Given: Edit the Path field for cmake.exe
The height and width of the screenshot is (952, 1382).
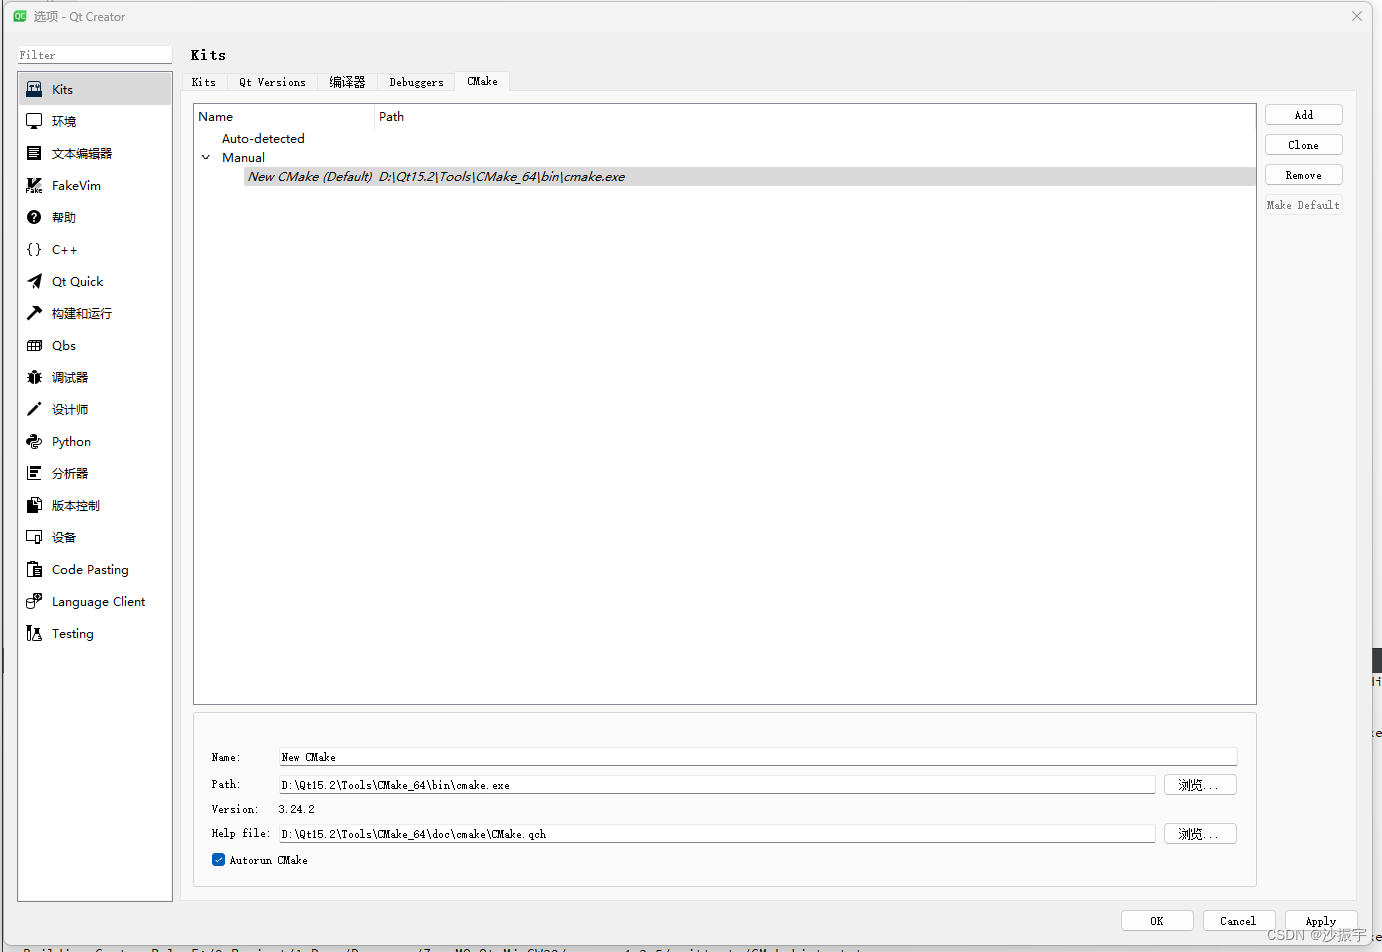Looking at the screenshot, I should pyautogui.click(x=717, y=785).
